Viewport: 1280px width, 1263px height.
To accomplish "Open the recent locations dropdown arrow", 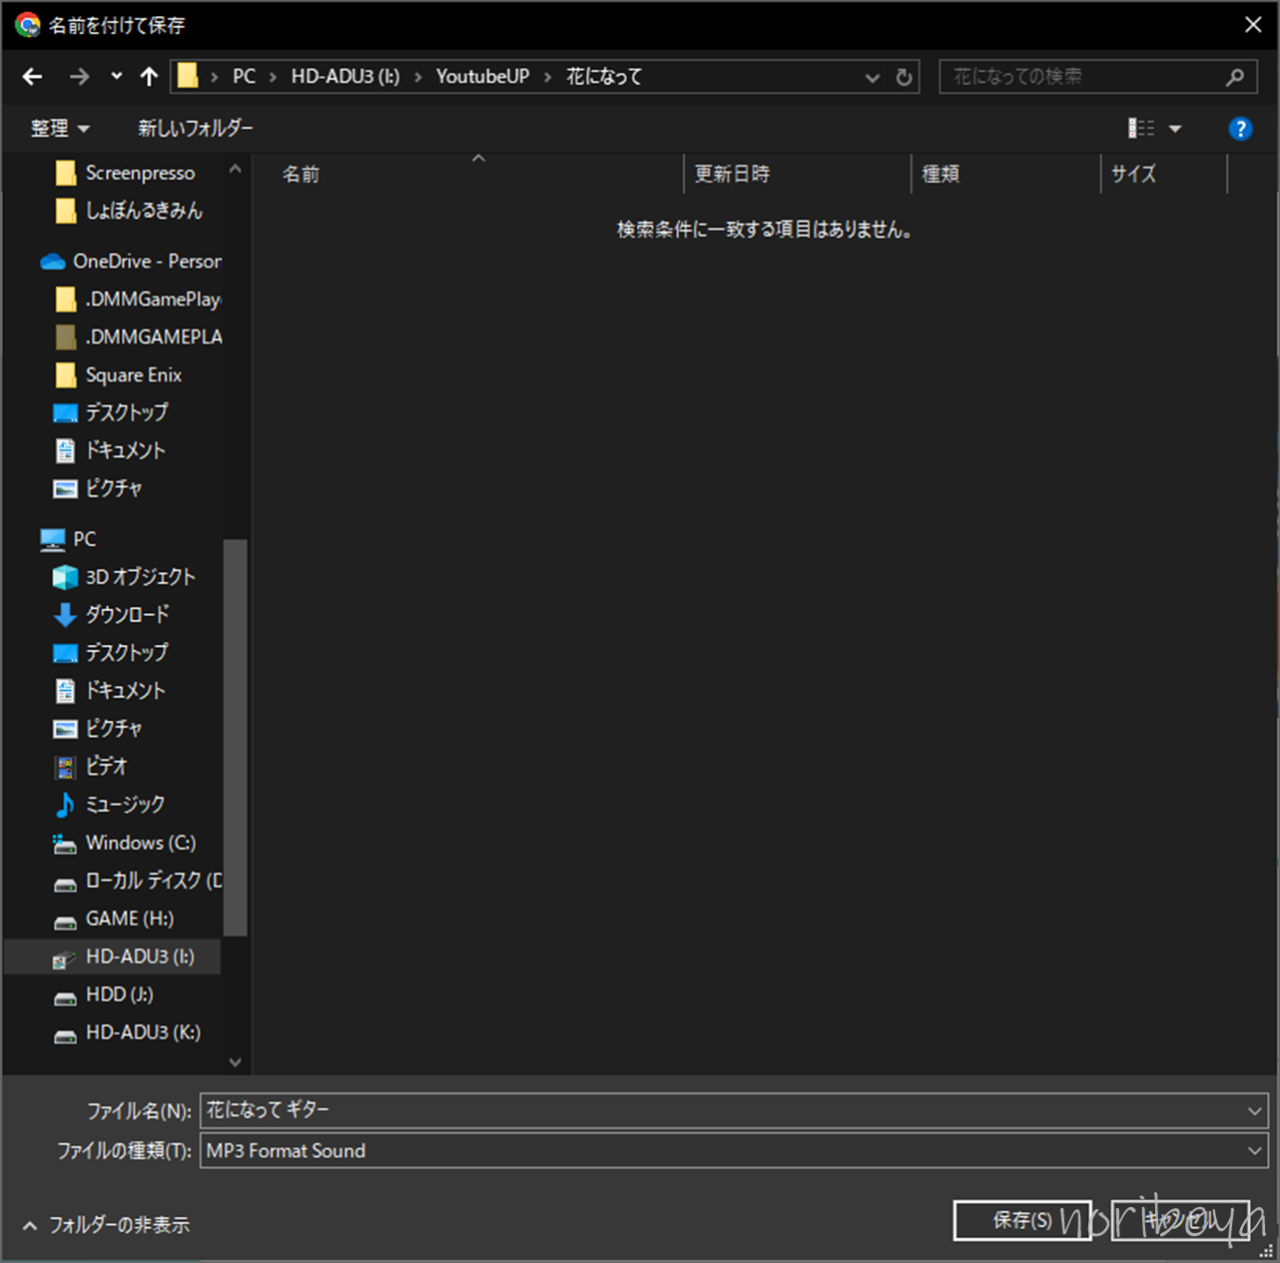I will (116, 77).
